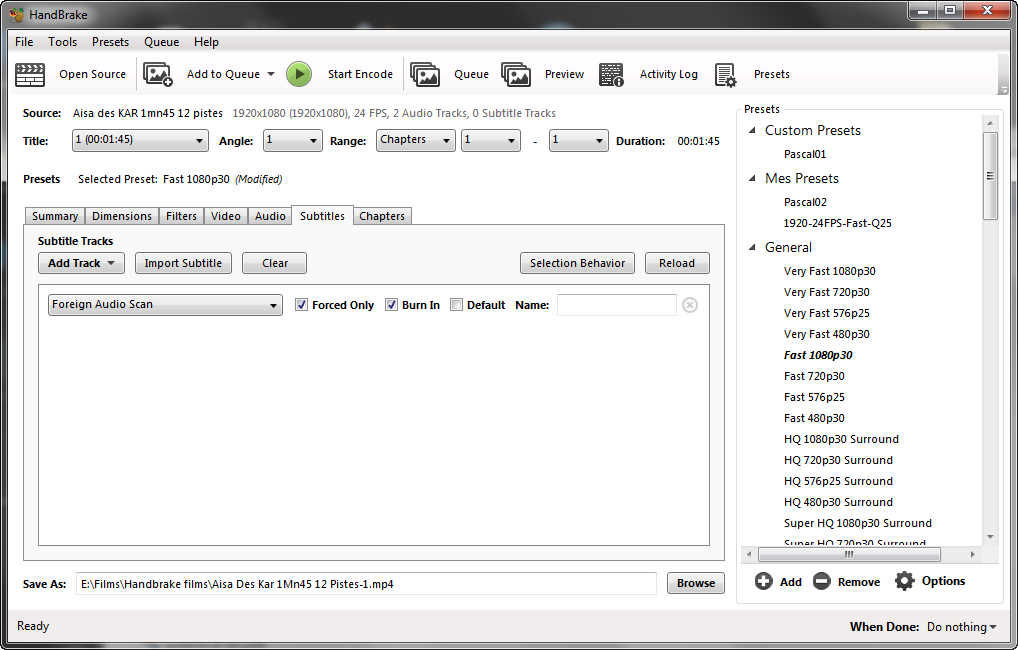This screenshot has width=1018, height=650.
Task: Select the Fast 480p30 preset
Action: click(x=814, y=418)
